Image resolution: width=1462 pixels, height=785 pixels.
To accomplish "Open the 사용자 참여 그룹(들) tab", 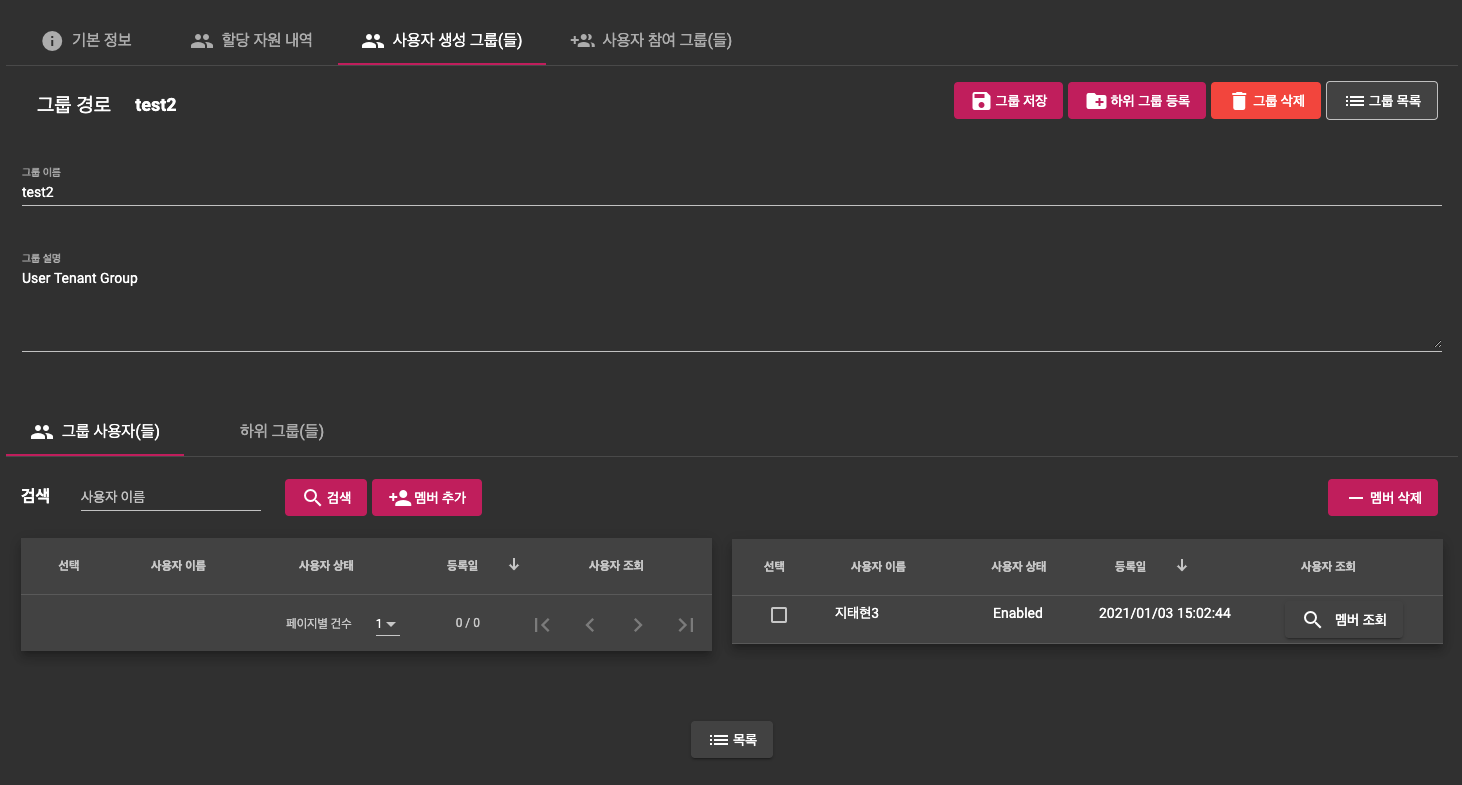I will (x=651, y=40).
